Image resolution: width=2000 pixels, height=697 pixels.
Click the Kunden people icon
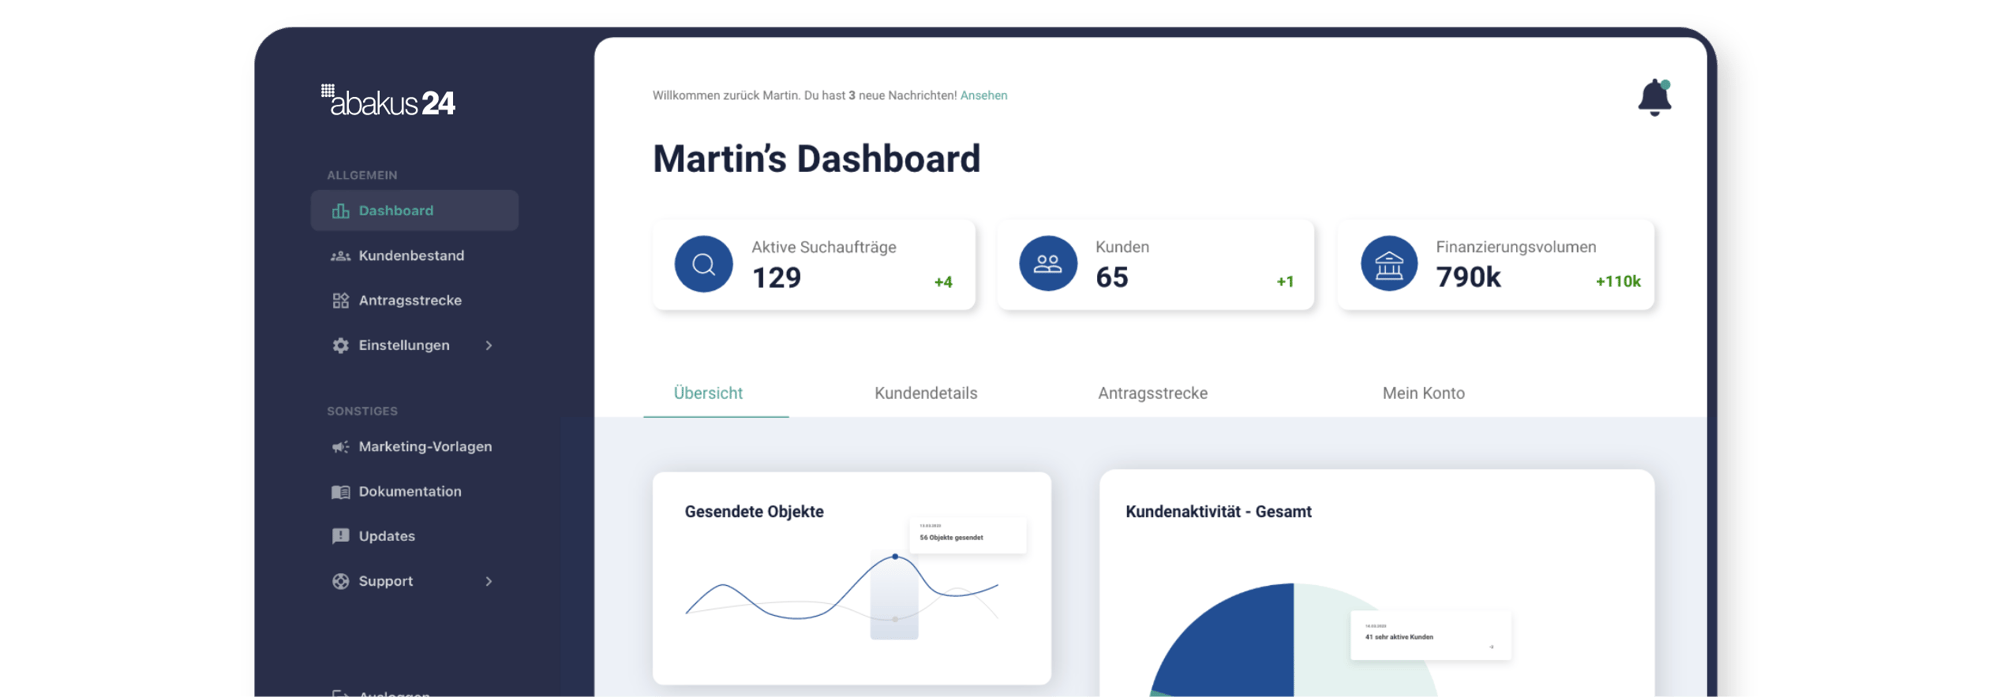pos(1047,264)
